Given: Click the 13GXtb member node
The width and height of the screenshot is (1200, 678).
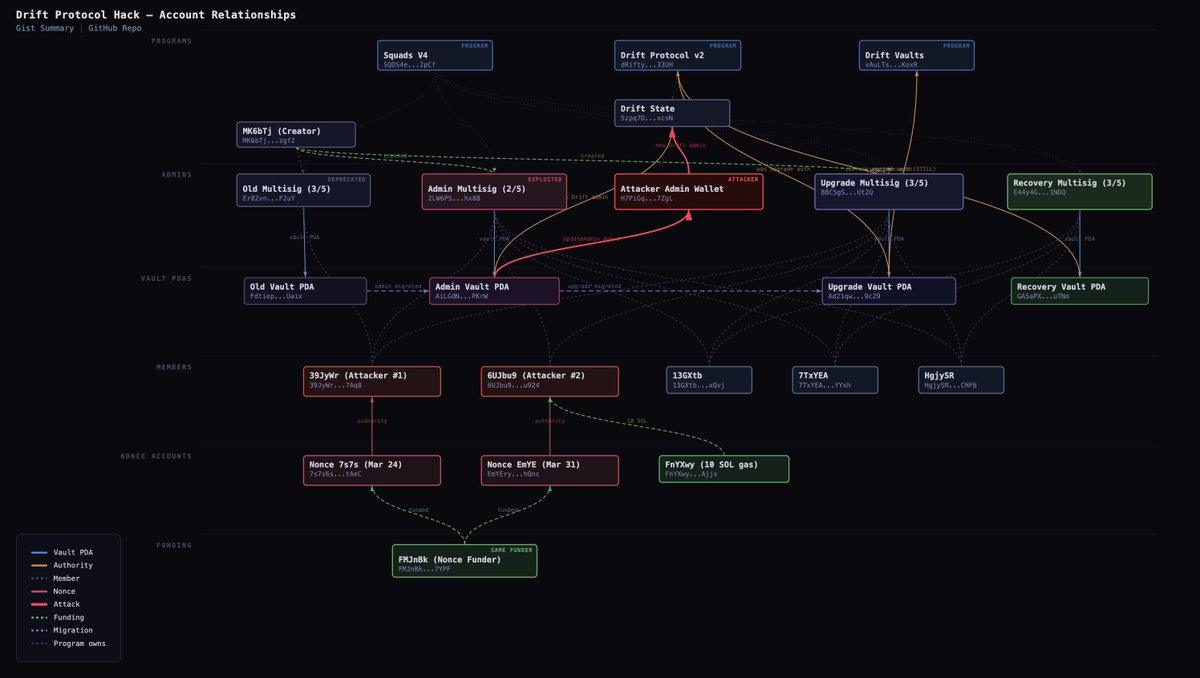Looking at the screenshot, I should (709, 380).
